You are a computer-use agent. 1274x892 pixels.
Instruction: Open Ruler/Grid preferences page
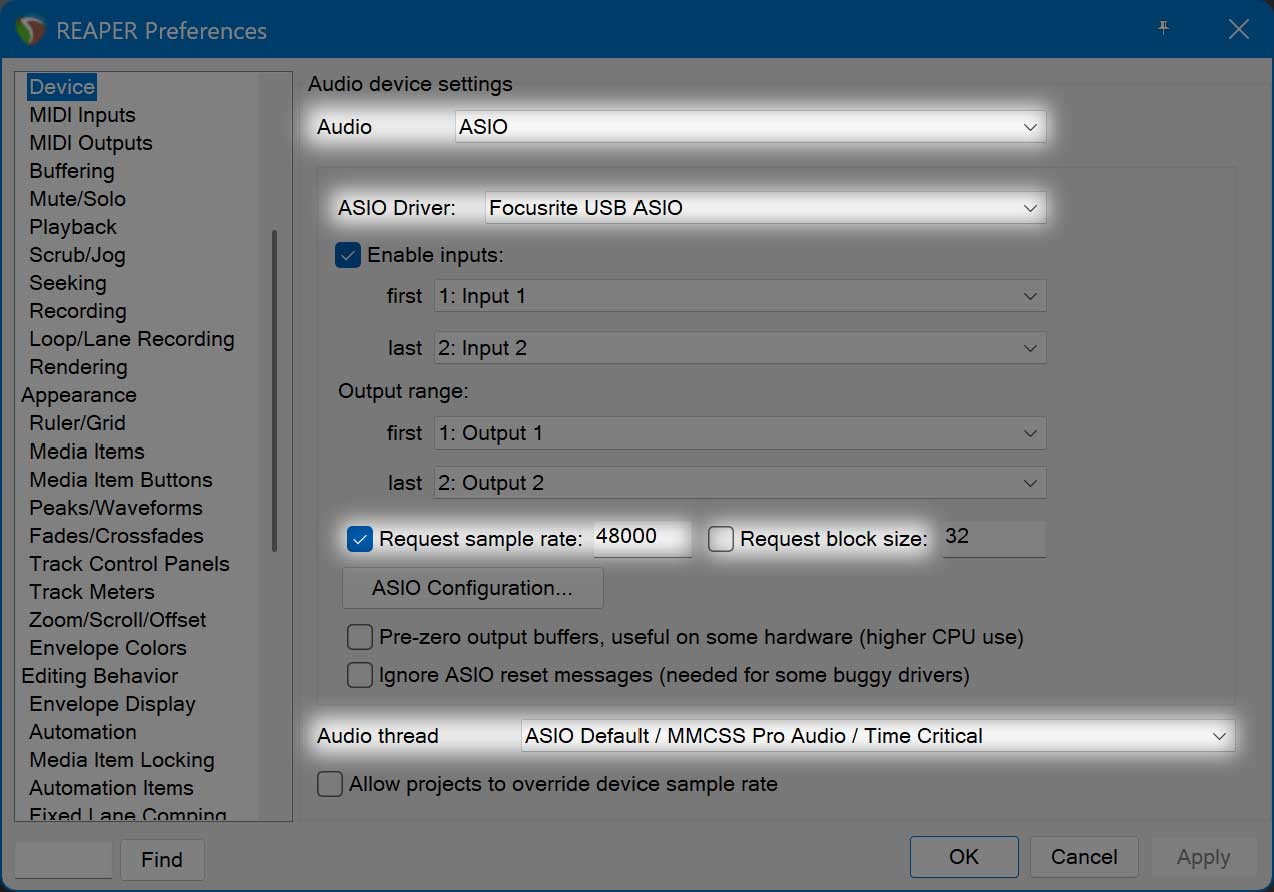point(77,423)
